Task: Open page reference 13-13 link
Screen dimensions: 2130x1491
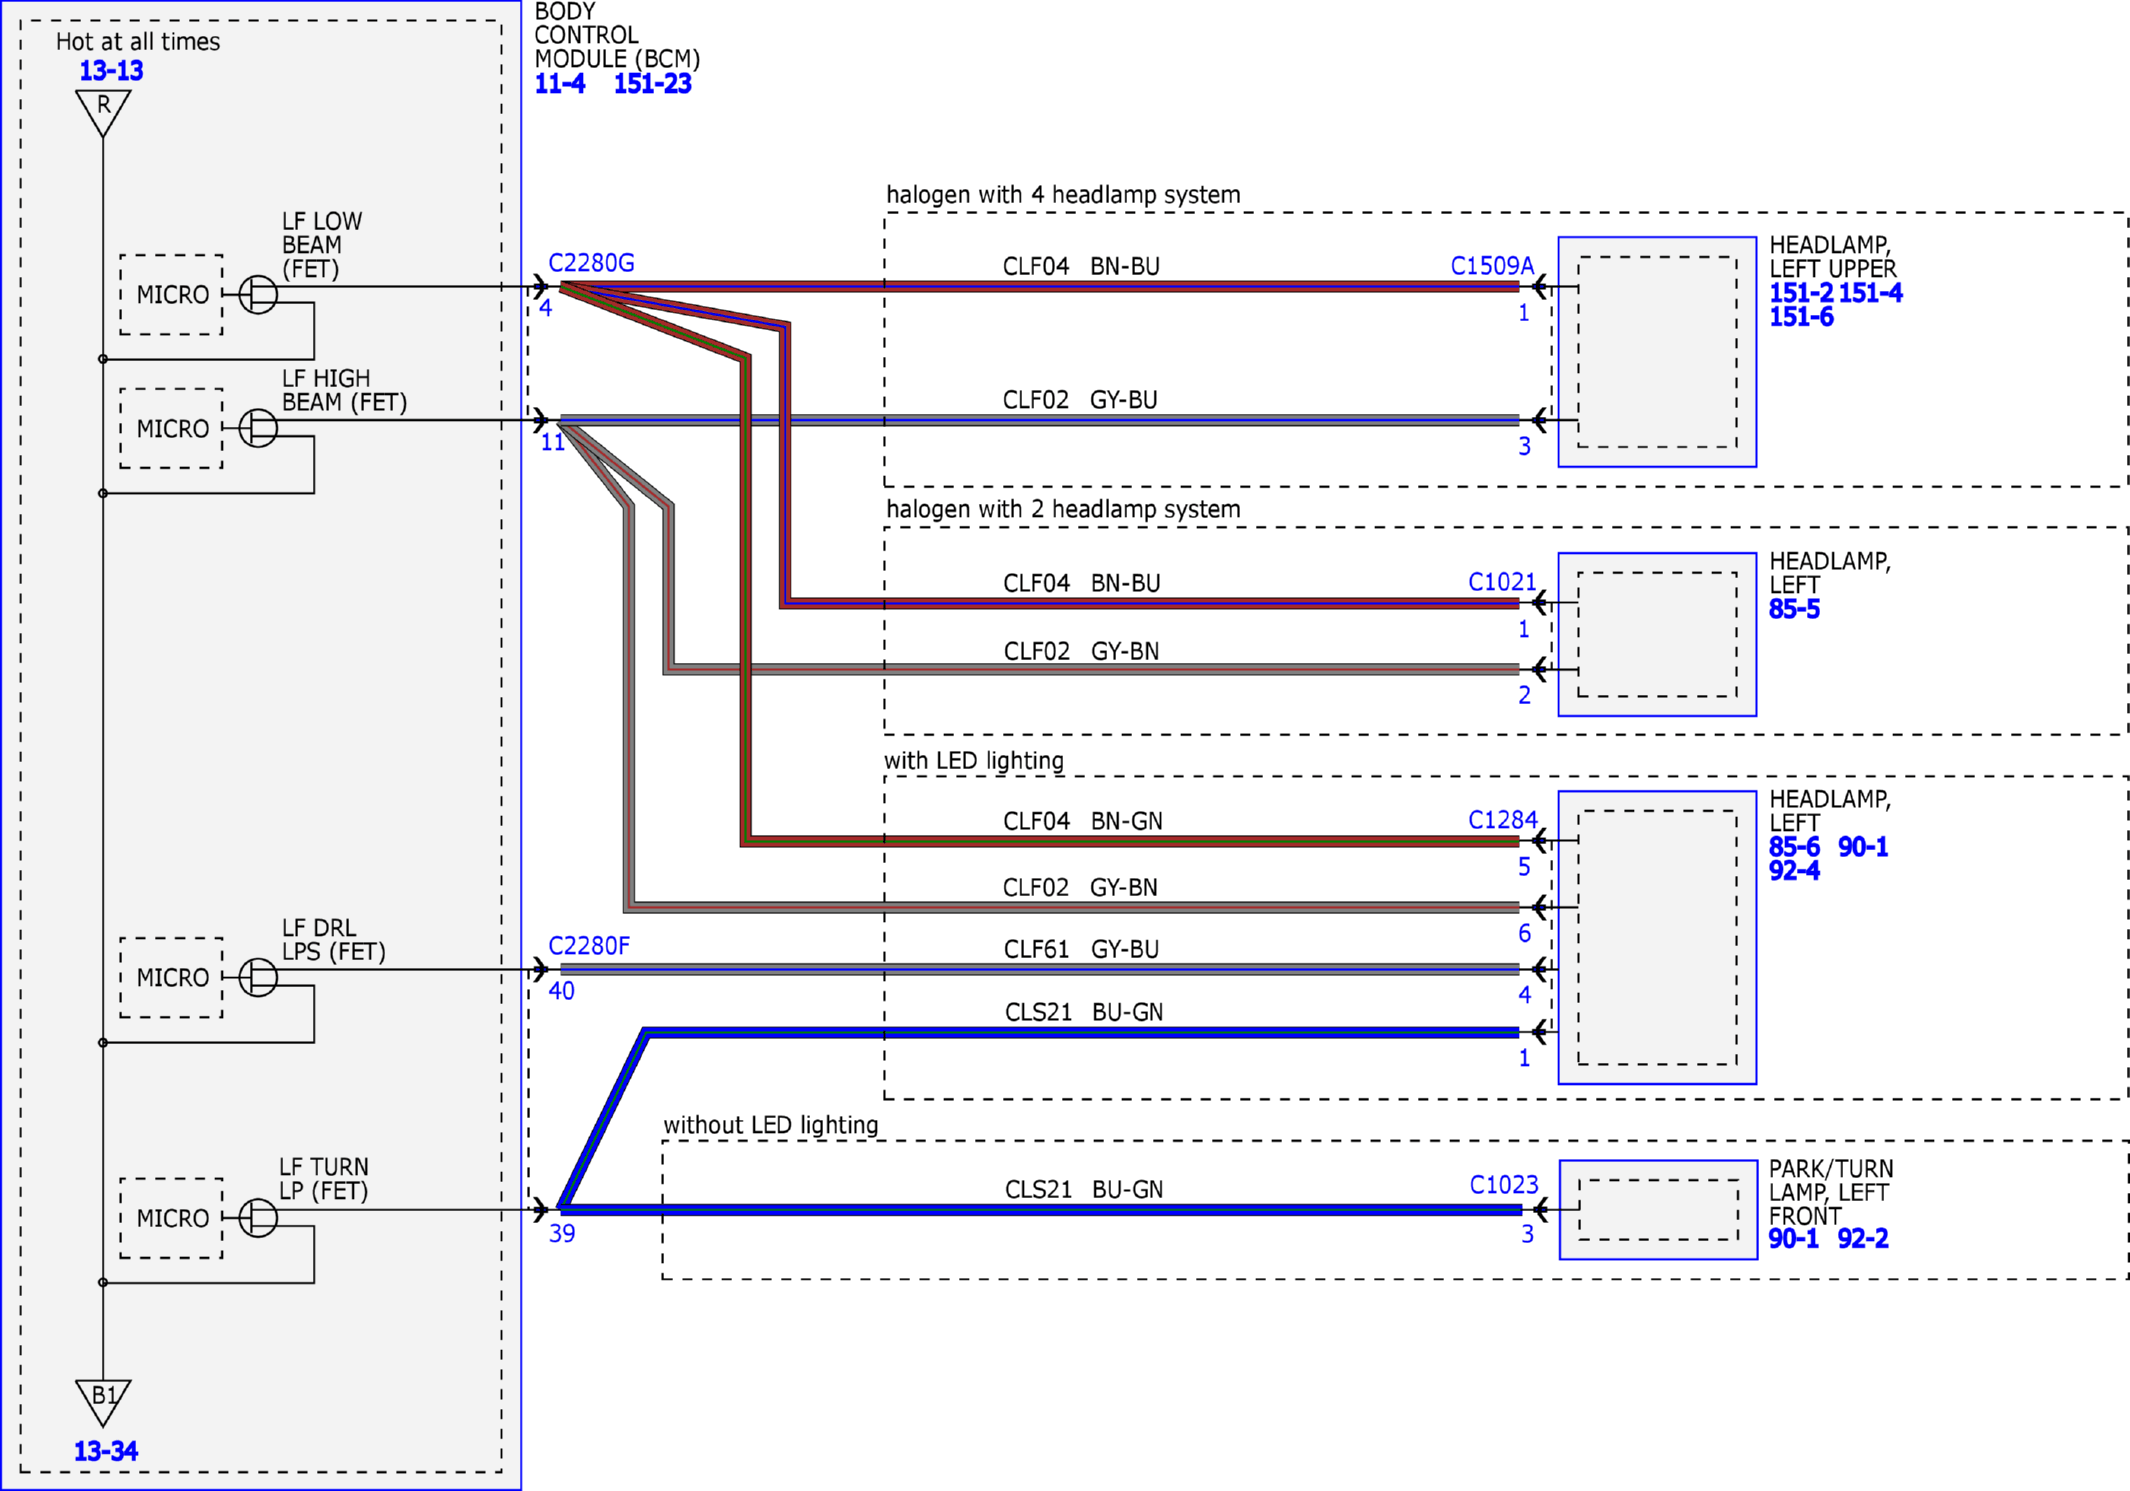Action: [x=111, y=71]
